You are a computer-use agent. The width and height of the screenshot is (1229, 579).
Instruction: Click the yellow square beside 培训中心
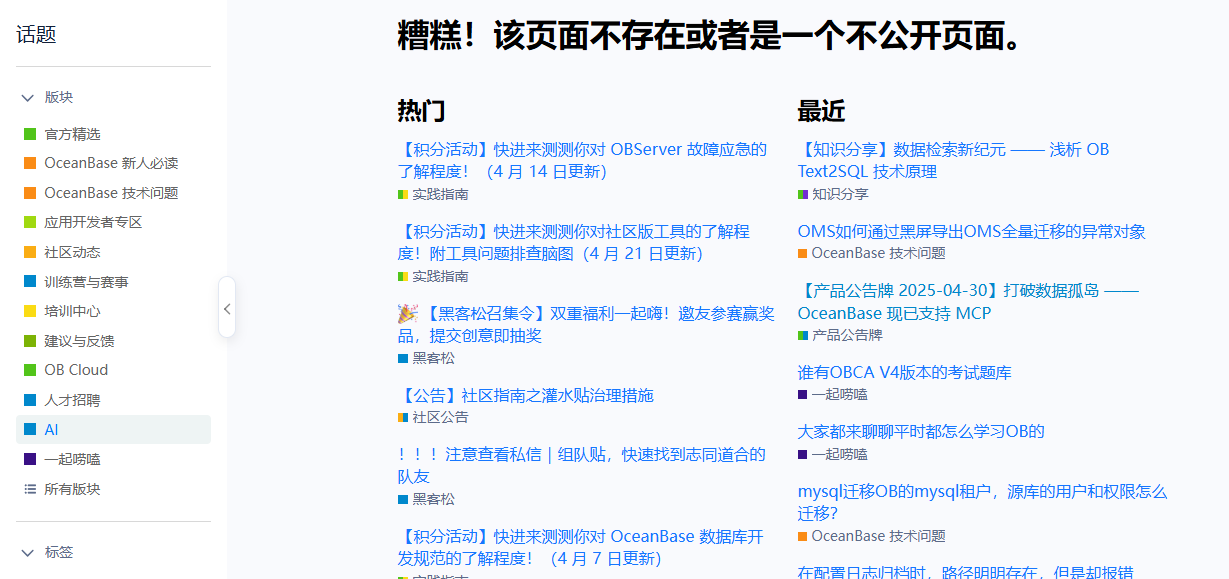(x=30, y=311)
